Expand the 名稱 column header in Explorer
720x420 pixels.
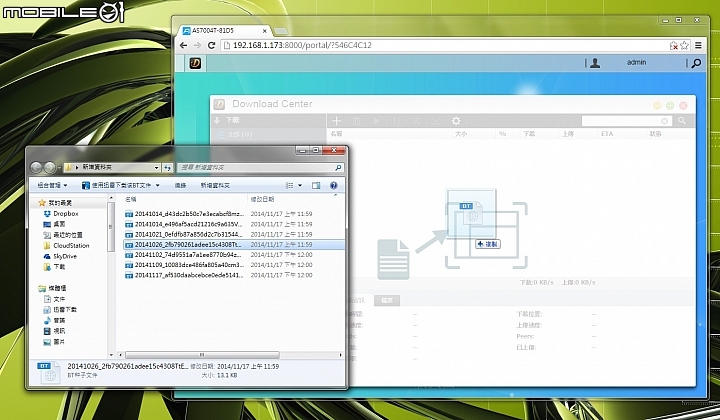pyautogui.click(x=131, y=199)
